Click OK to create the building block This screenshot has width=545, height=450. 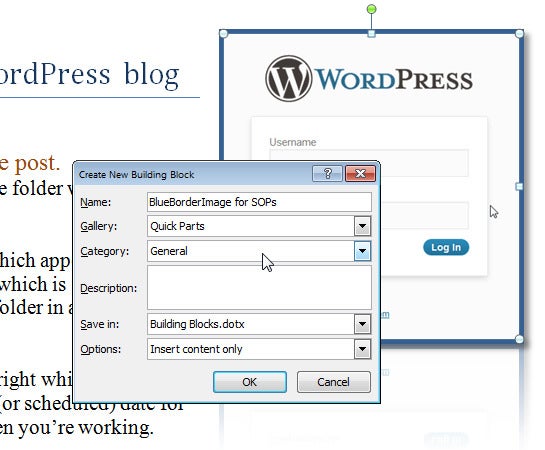pyautogui.click(x=250, y=382)
